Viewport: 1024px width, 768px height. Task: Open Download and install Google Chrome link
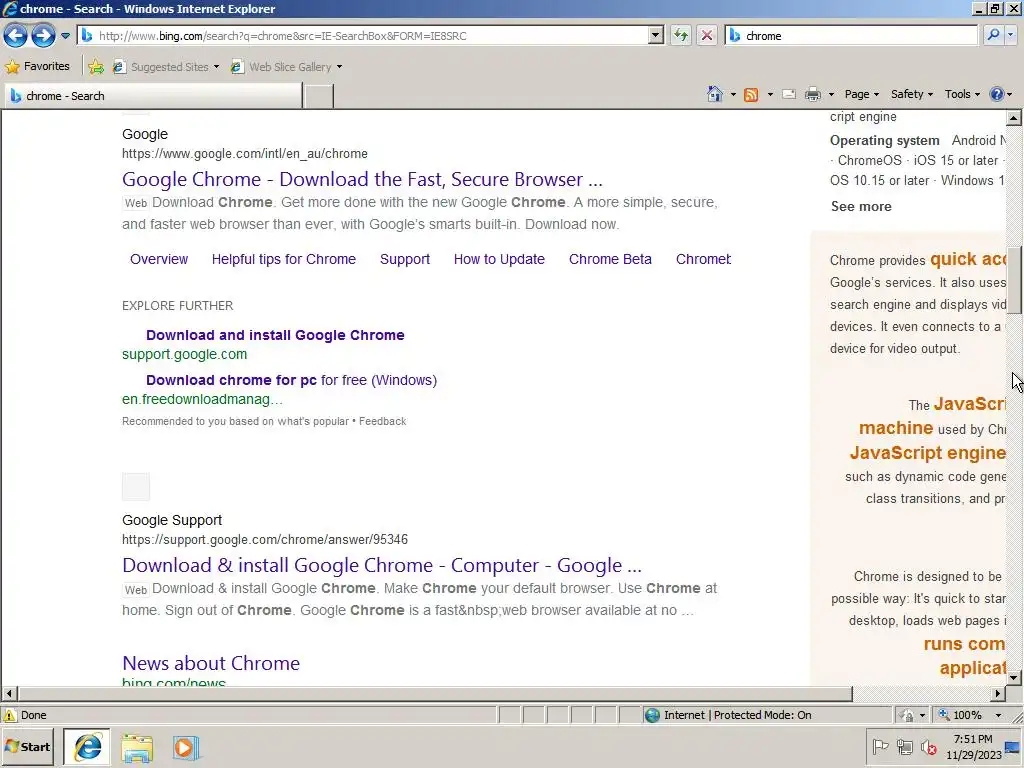[x=275, y=335]
